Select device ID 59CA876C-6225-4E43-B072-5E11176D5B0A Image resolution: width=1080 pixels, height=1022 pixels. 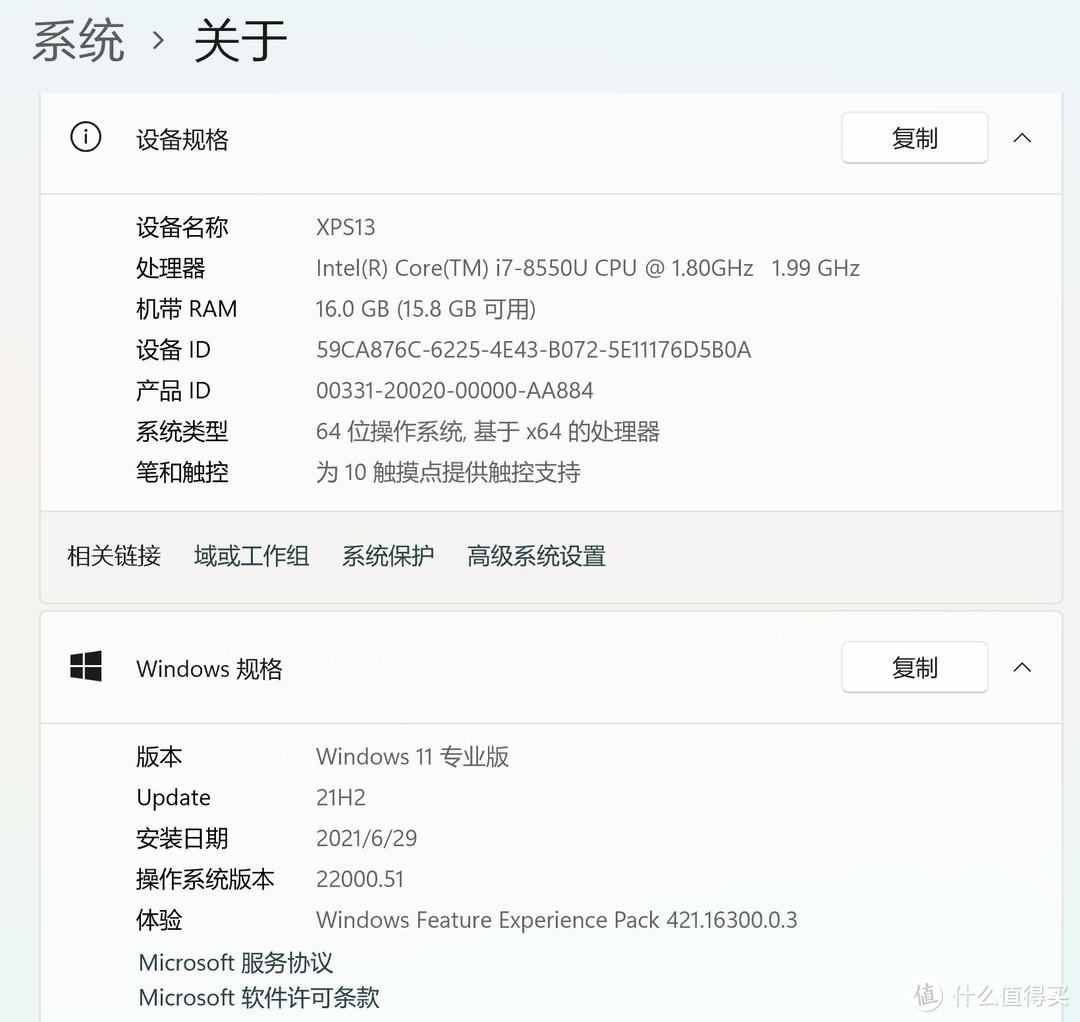[x=533, y=350]
